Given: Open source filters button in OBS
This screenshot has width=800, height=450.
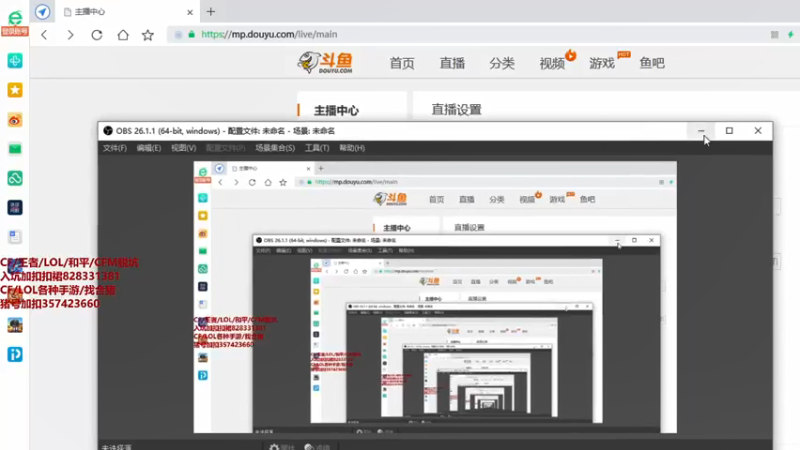Looking at the screenshot, I should (317, 447).
